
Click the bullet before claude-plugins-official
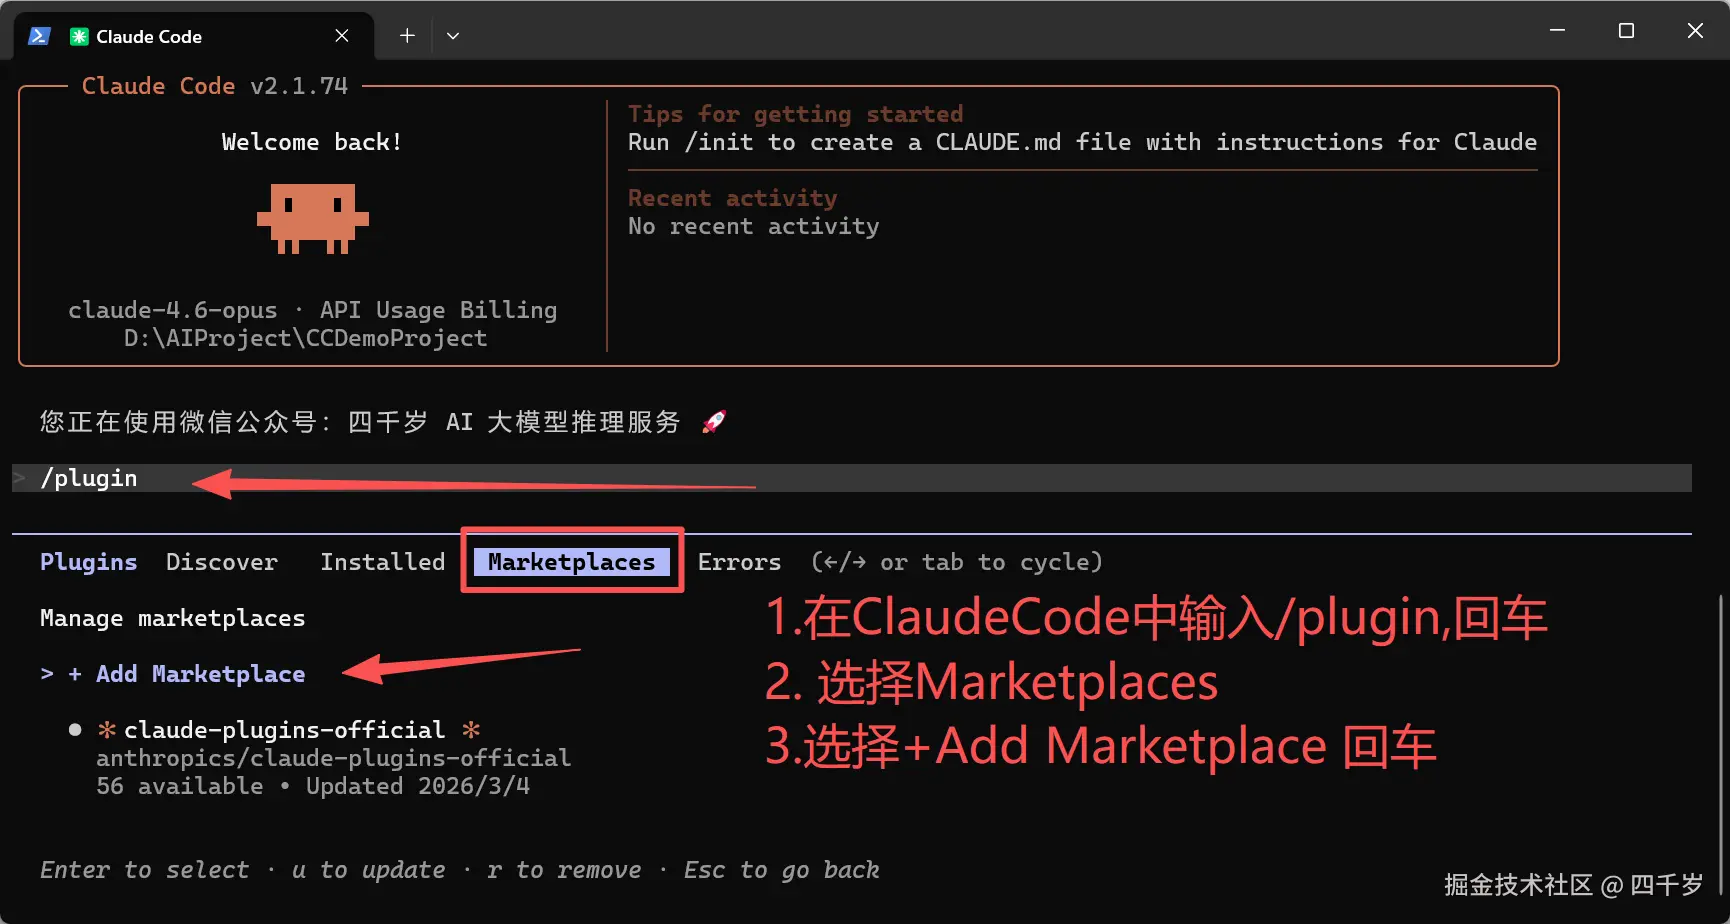click(75, 730)
